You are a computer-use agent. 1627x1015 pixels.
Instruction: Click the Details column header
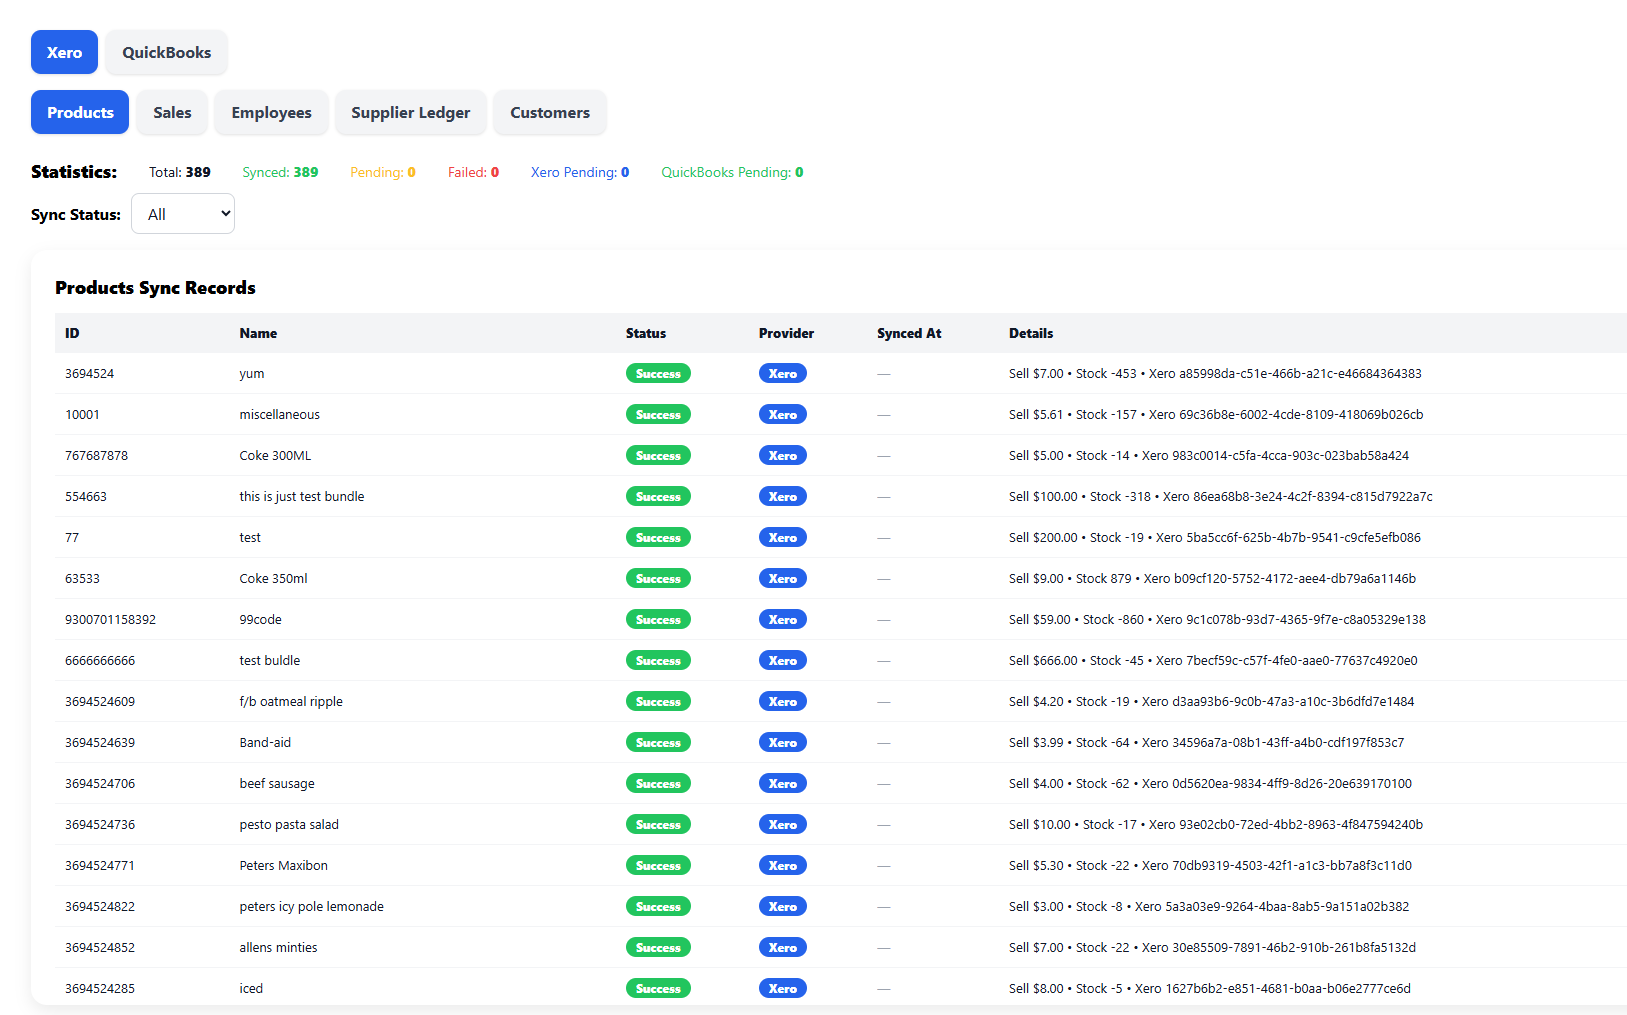1031,333
